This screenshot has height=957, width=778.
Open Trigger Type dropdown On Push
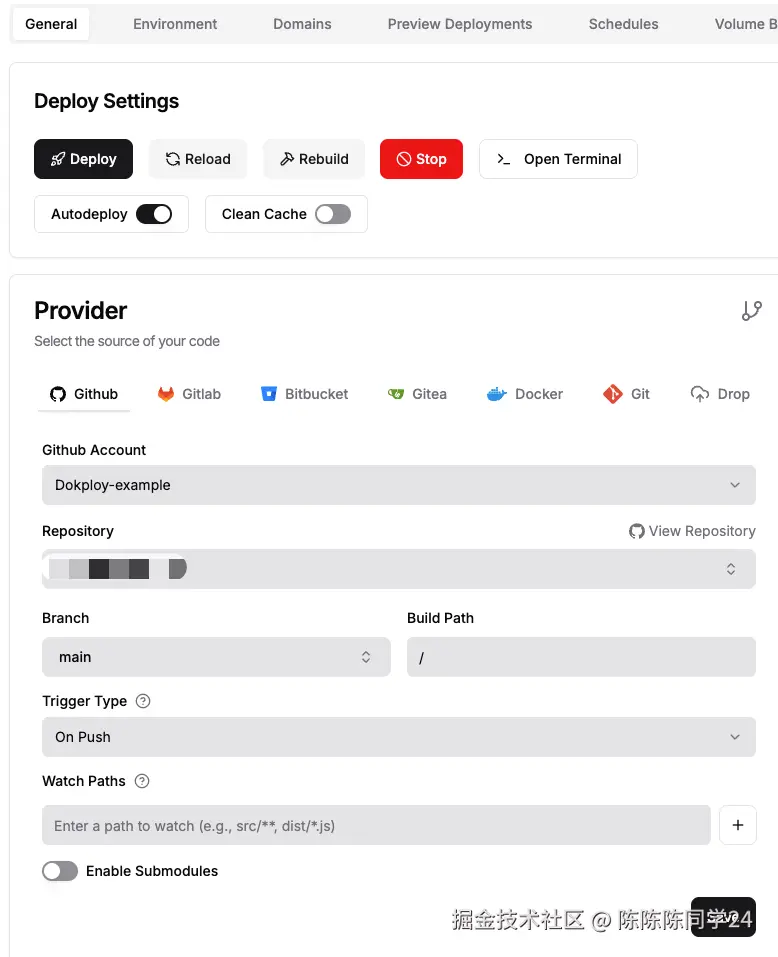coord(398,737)
